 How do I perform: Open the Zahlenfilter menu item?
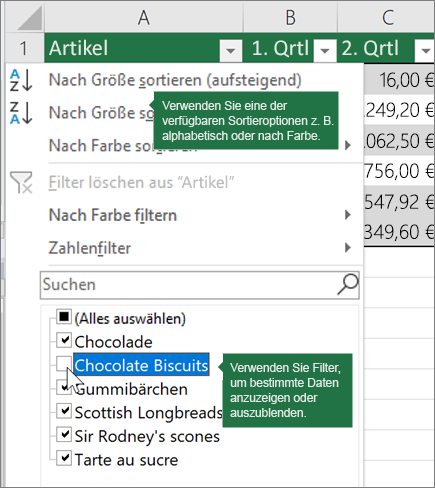(90, 248)
